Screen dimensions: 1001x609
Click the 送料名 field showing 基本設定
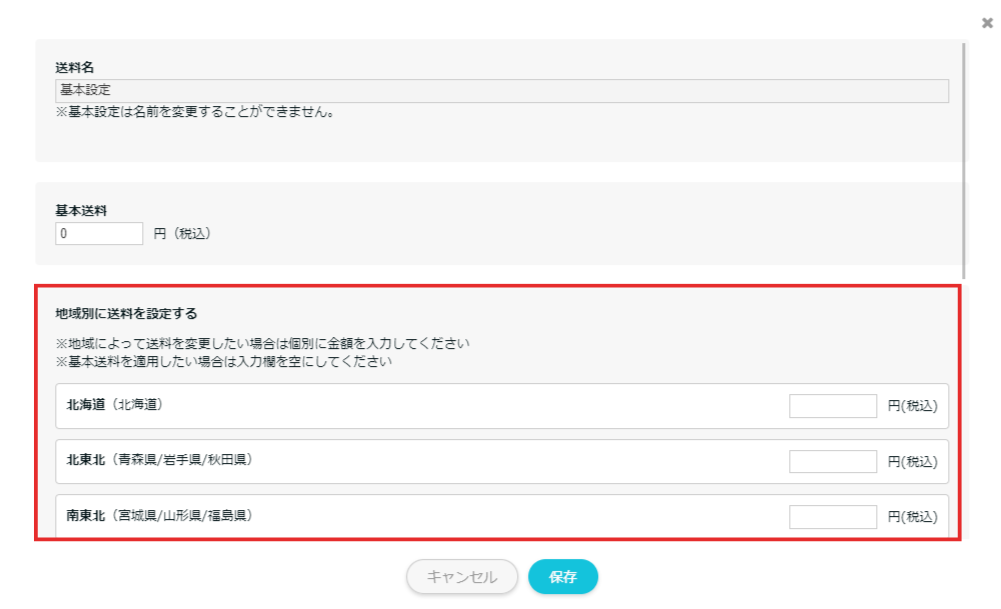pyautogui.click(x=501, y=91)
